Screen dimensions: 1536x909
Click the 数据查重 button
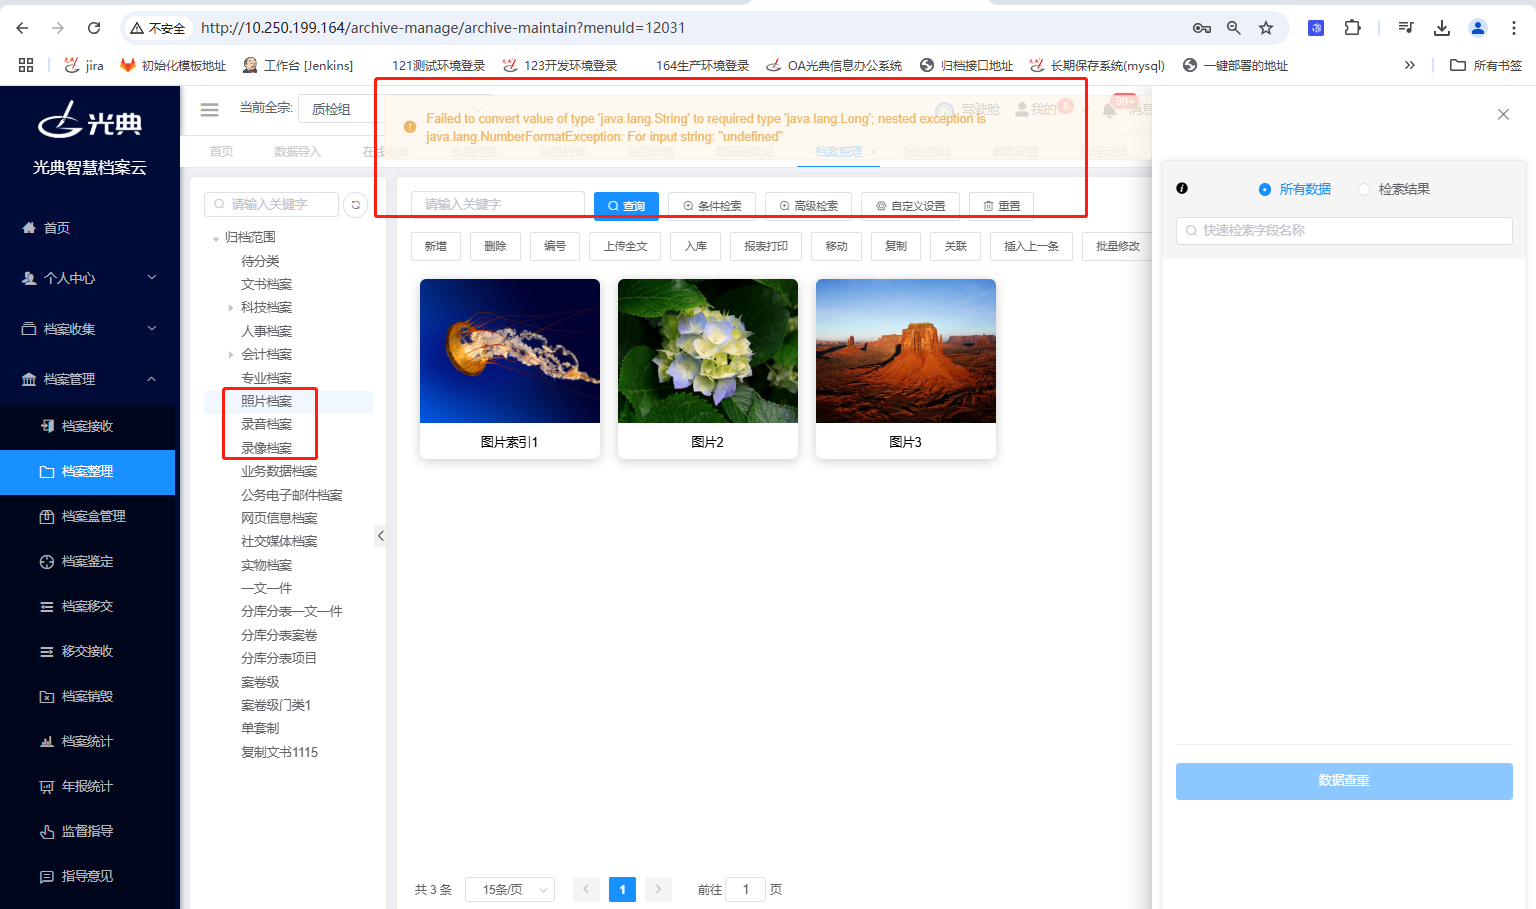[1344, 781]
